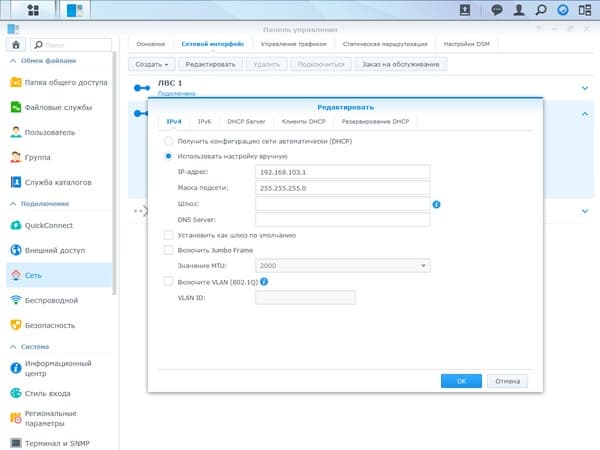The image size is (600, 450).
Task: Open Управление трафиком tab
Action: (x=293, y=44)
